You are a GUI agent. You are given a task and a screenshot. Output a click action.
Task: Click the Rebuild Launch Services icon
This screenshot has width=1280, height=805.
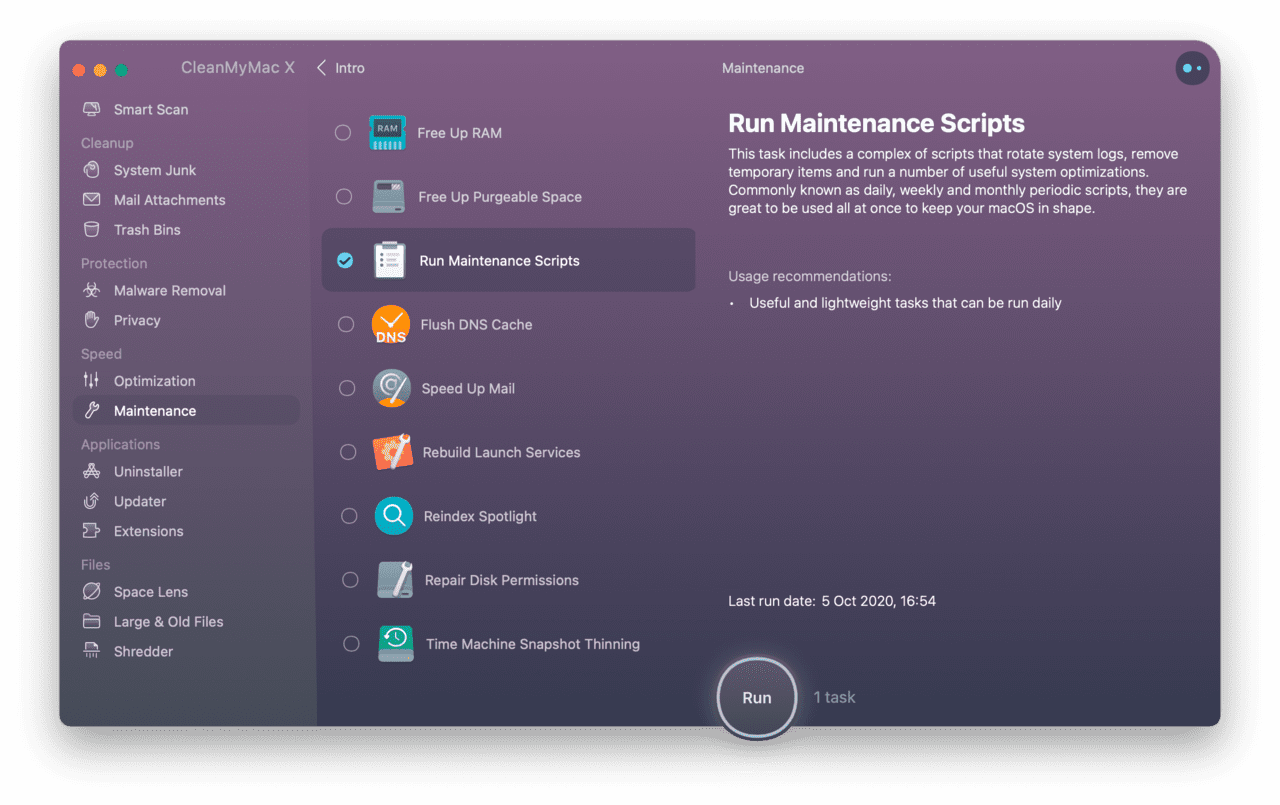[x=393, y=452]
